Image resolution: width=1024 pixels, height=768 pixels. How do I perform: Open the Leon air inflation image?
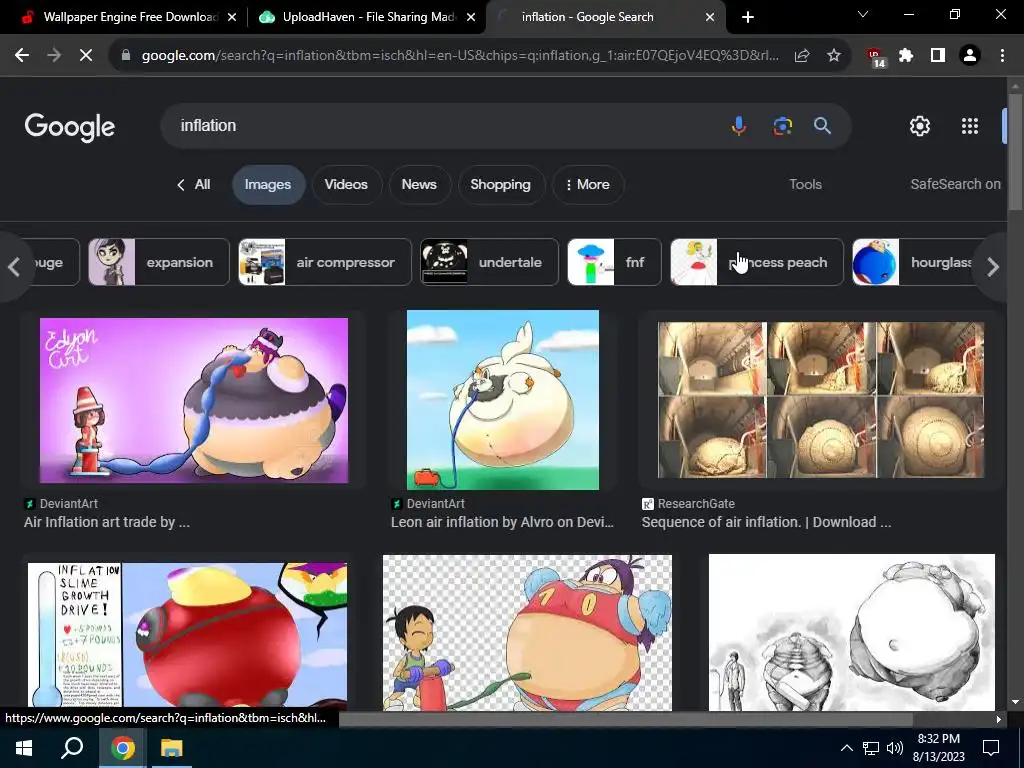click(503, 400)
